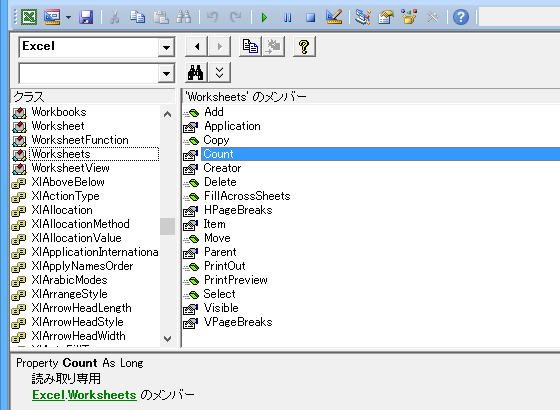This screenshot has height=410, width=560.
Task: Select the WorksheetView class
Action: [x=70, y=168]
